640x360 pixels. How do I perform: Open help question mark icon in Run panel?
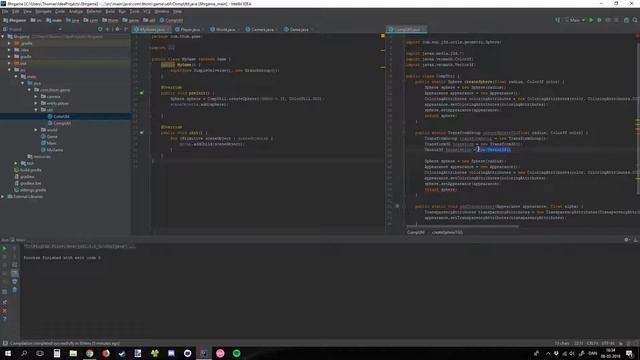coord(4,319)
